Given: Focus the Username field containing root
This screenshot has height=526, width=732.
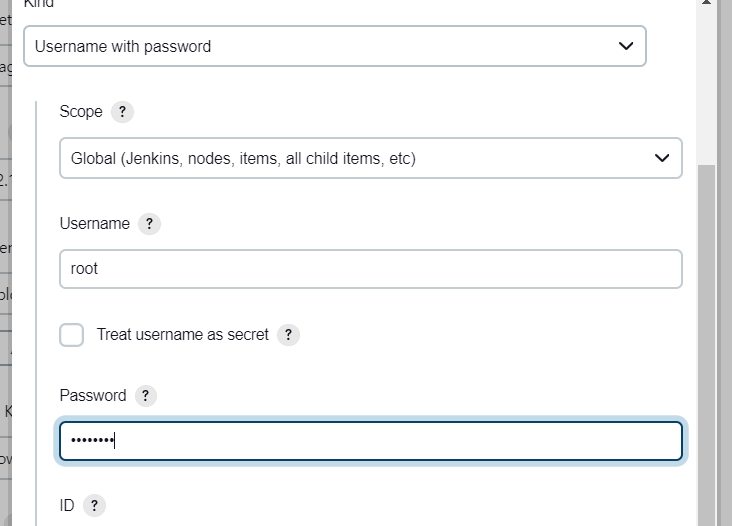Looking at the screenshot, I should pyautogui.click(x=371, y=269).
